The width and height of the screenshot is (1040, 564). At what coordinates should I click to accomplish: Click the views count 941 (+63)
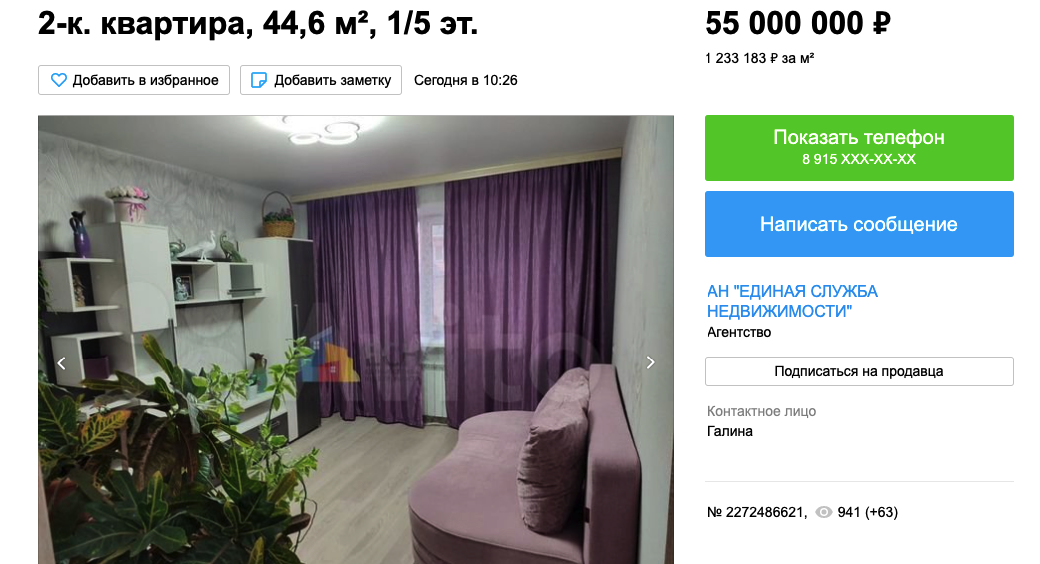tap(868, 512)
